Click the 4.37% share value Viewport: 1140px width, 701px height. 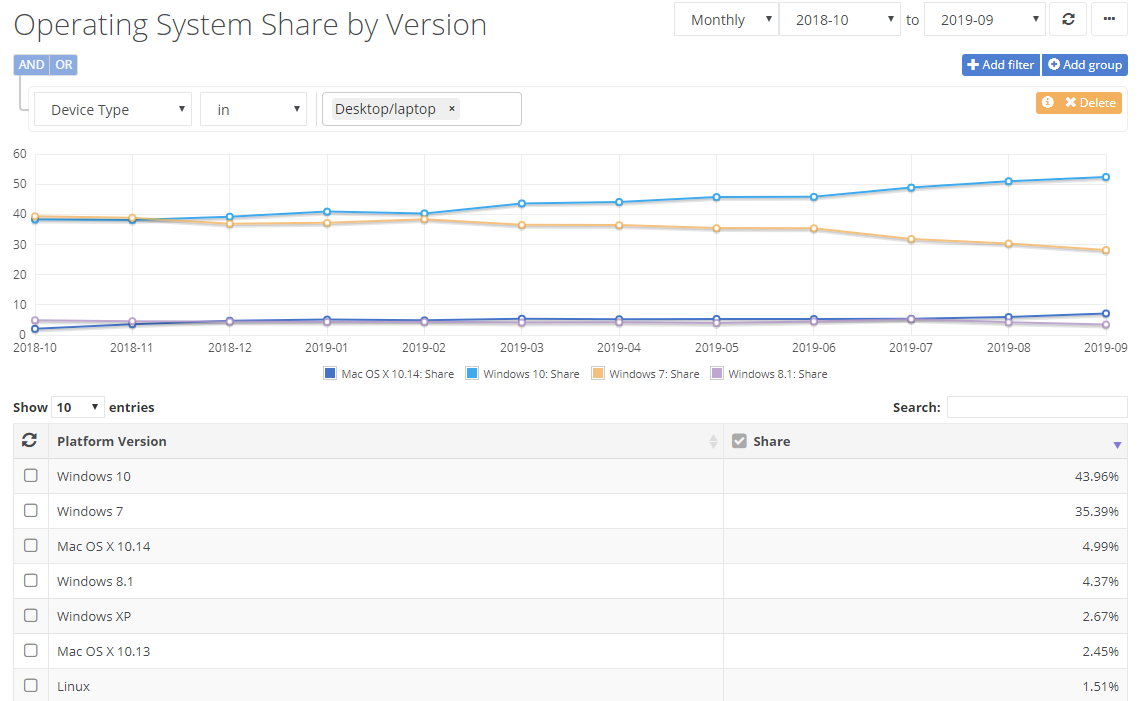tap(1100, 581)
